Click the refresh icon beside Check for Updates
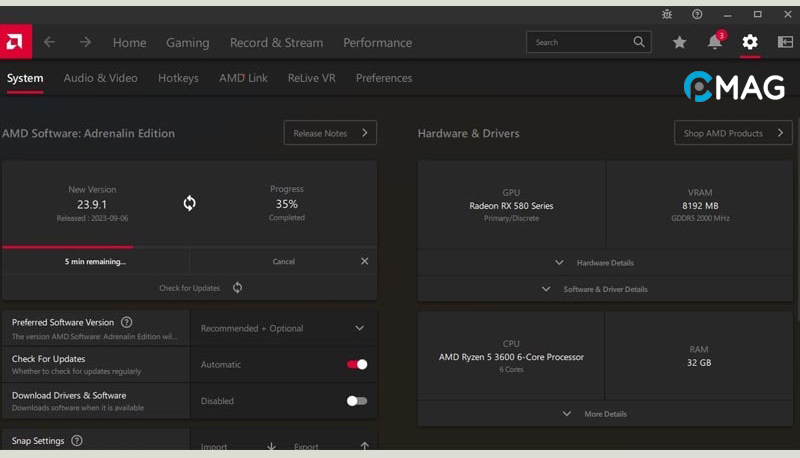 tap(237, 288)
